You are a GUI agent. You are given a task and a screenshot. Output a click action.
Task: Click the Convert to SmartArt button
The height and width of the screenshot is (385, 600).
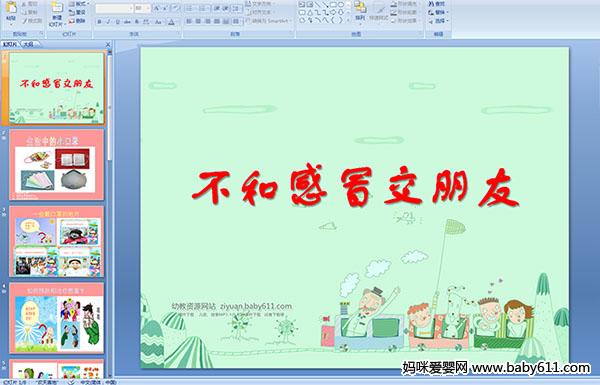point(269,21)
